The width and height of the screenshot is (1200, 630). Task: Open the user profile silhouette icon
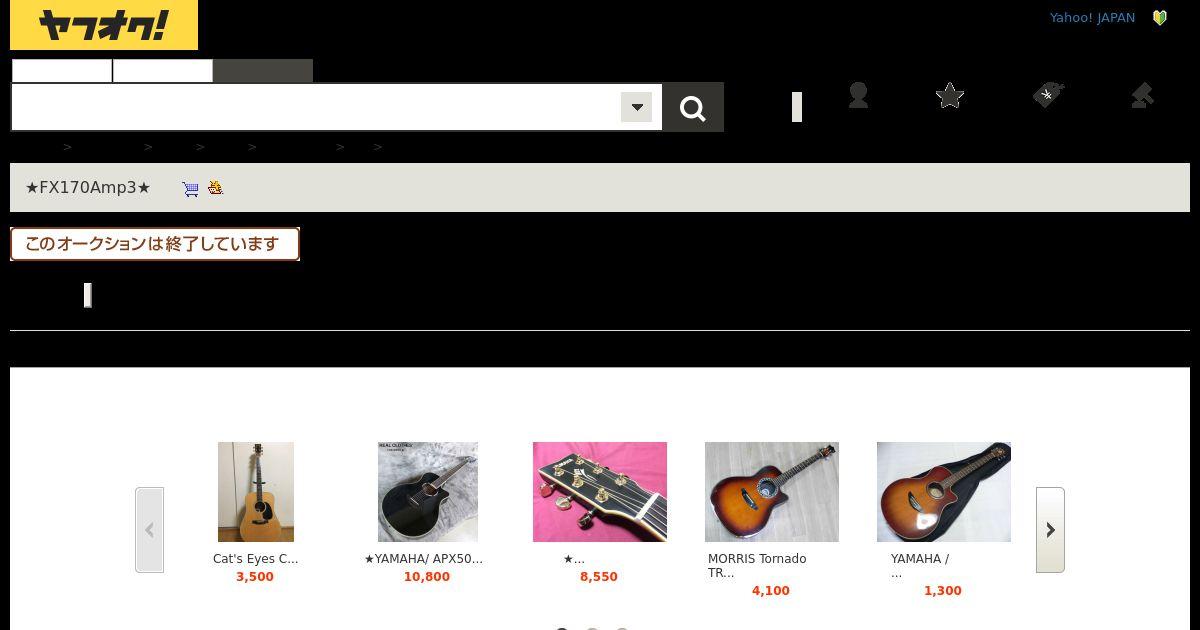[x=858, y=95]
